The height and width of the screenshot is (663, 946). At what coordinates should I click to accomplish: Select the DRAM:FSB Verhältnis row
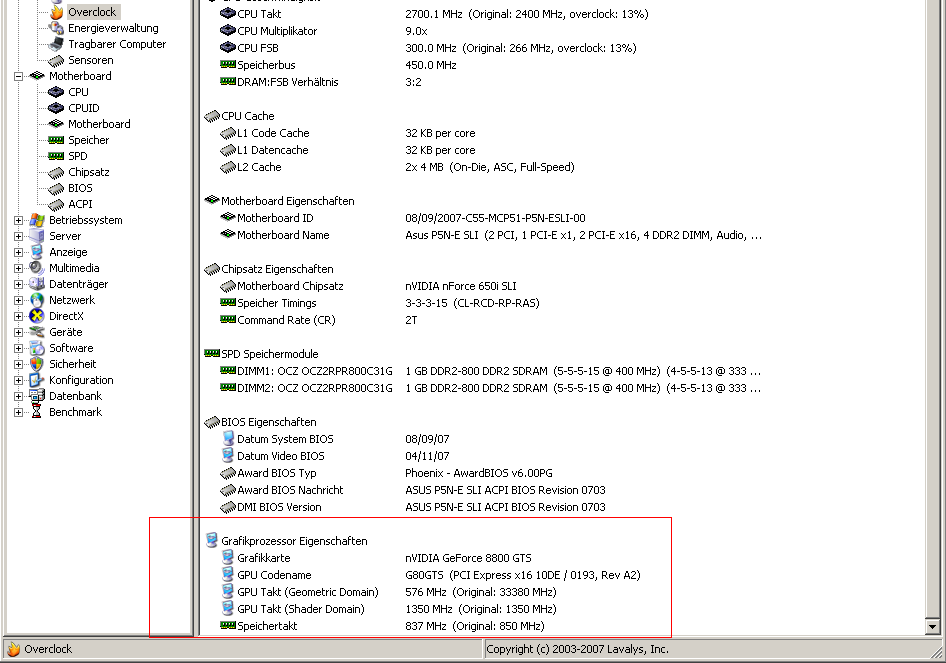pyautogui.click(x=321, y=82)
